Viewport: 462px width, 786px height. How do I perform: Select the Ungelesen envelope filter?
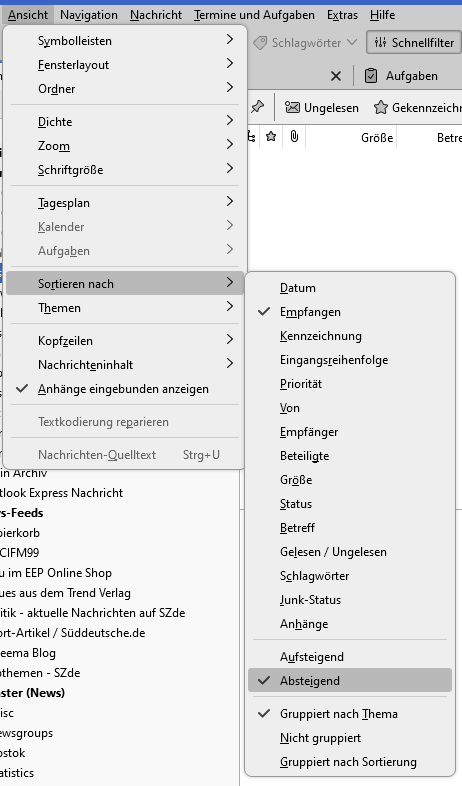coord(322,107)
